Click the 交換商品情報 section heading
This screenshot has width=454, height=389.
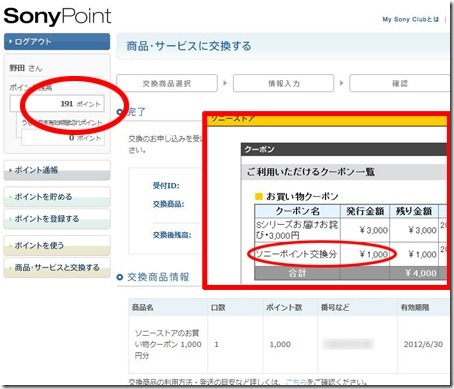click(158, 277)
